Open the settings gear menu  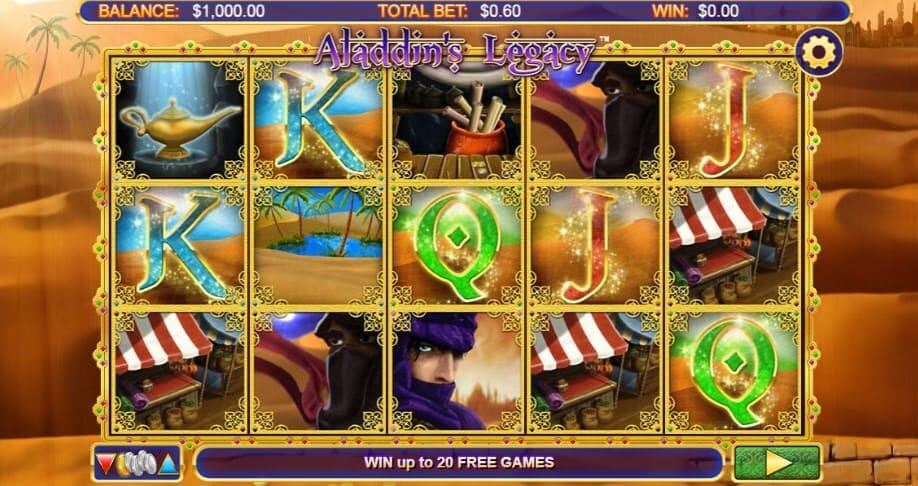tap(819, 52)
